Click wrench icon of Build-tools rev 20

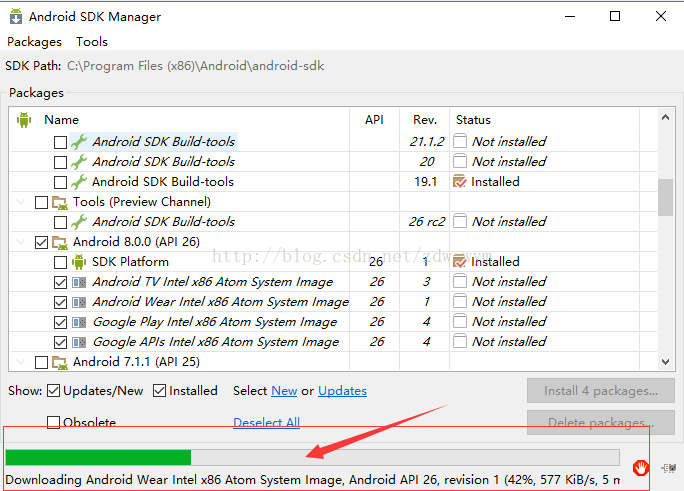point(79,162)
